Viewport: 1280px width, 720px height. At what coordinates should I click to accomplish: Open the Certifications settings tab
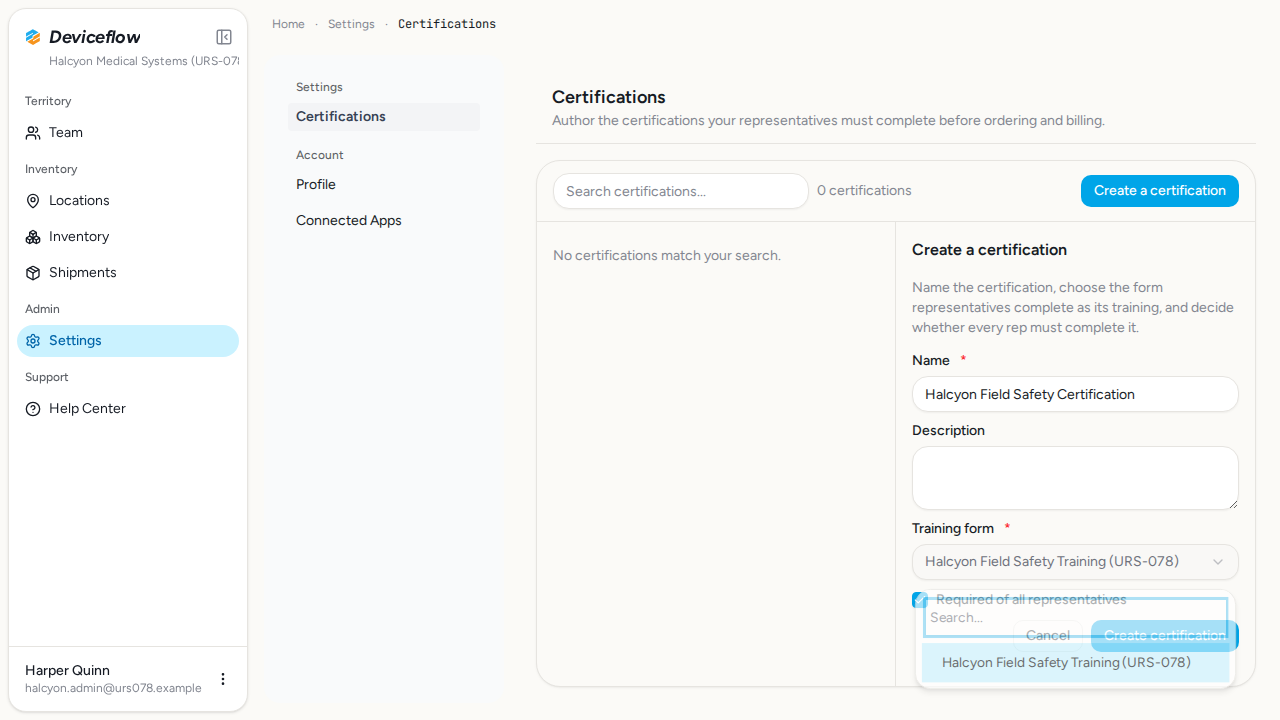pos(384,117)
